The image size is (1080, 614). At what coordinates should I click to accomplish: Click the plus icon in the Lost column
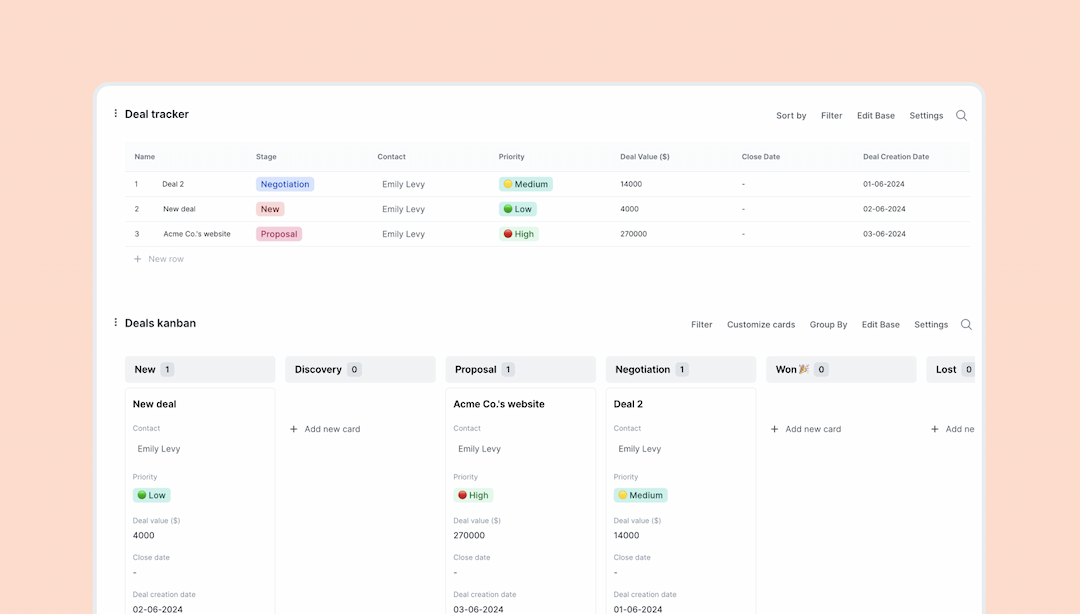[x=934, y=428]
